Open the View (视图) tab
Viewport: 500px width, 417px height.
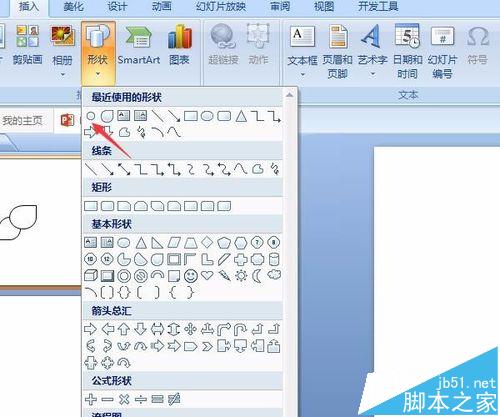[323, 7]
